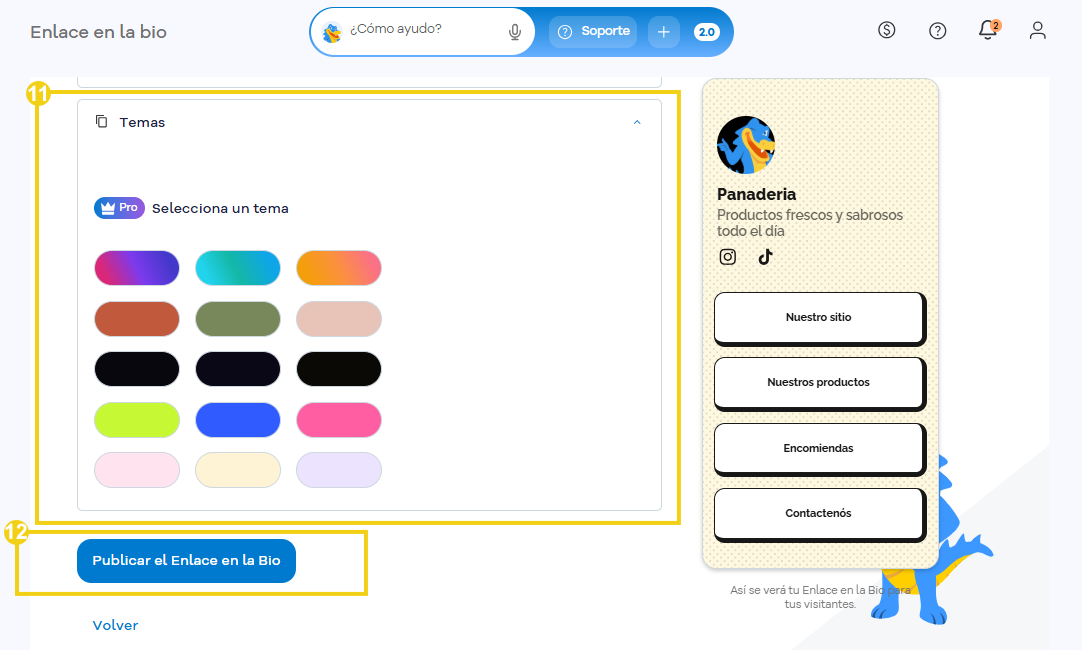Click the microphone icon in the search bar
Image resolution: width=1082 pixels, height=650 pixels.
[x=515, y=32]
